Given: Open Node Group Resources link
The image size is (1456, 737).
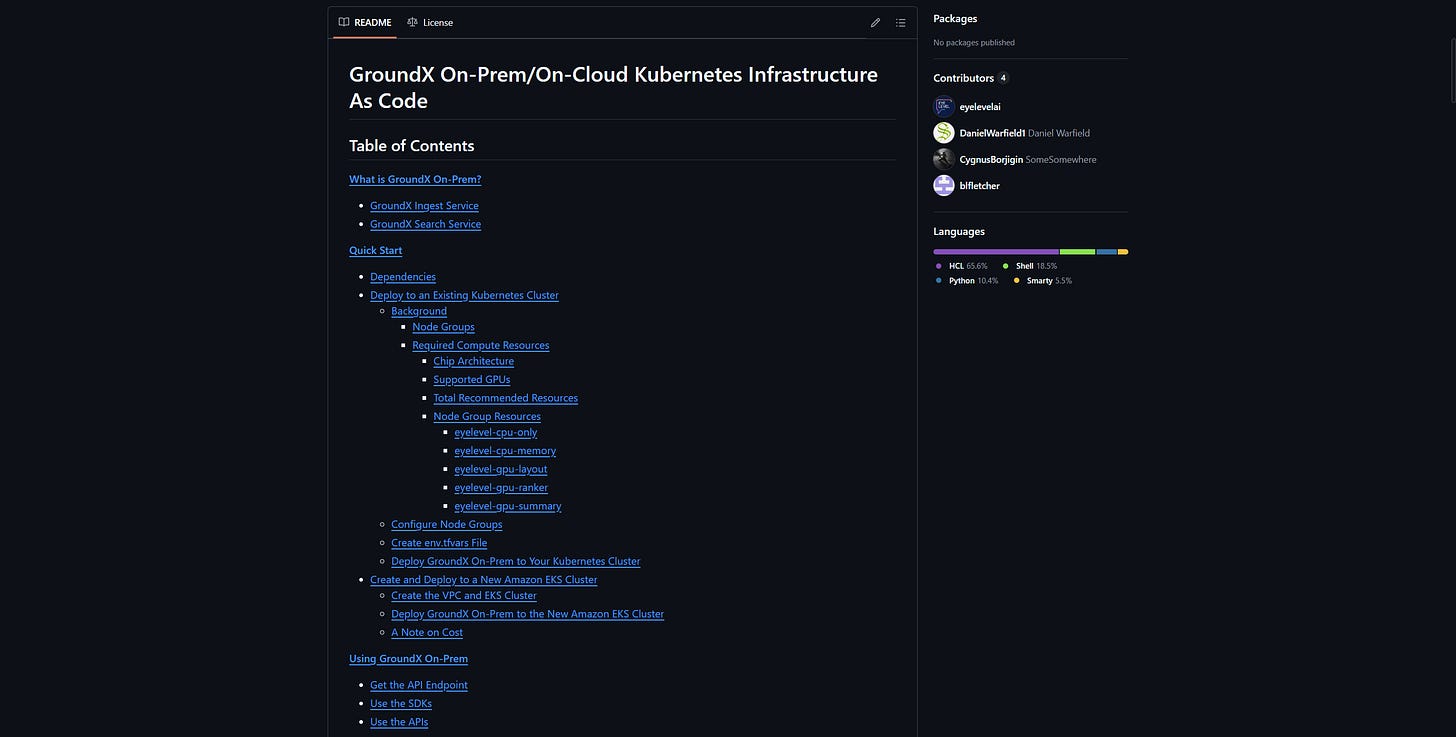Looking at the screenshot, I should [487, 417].
